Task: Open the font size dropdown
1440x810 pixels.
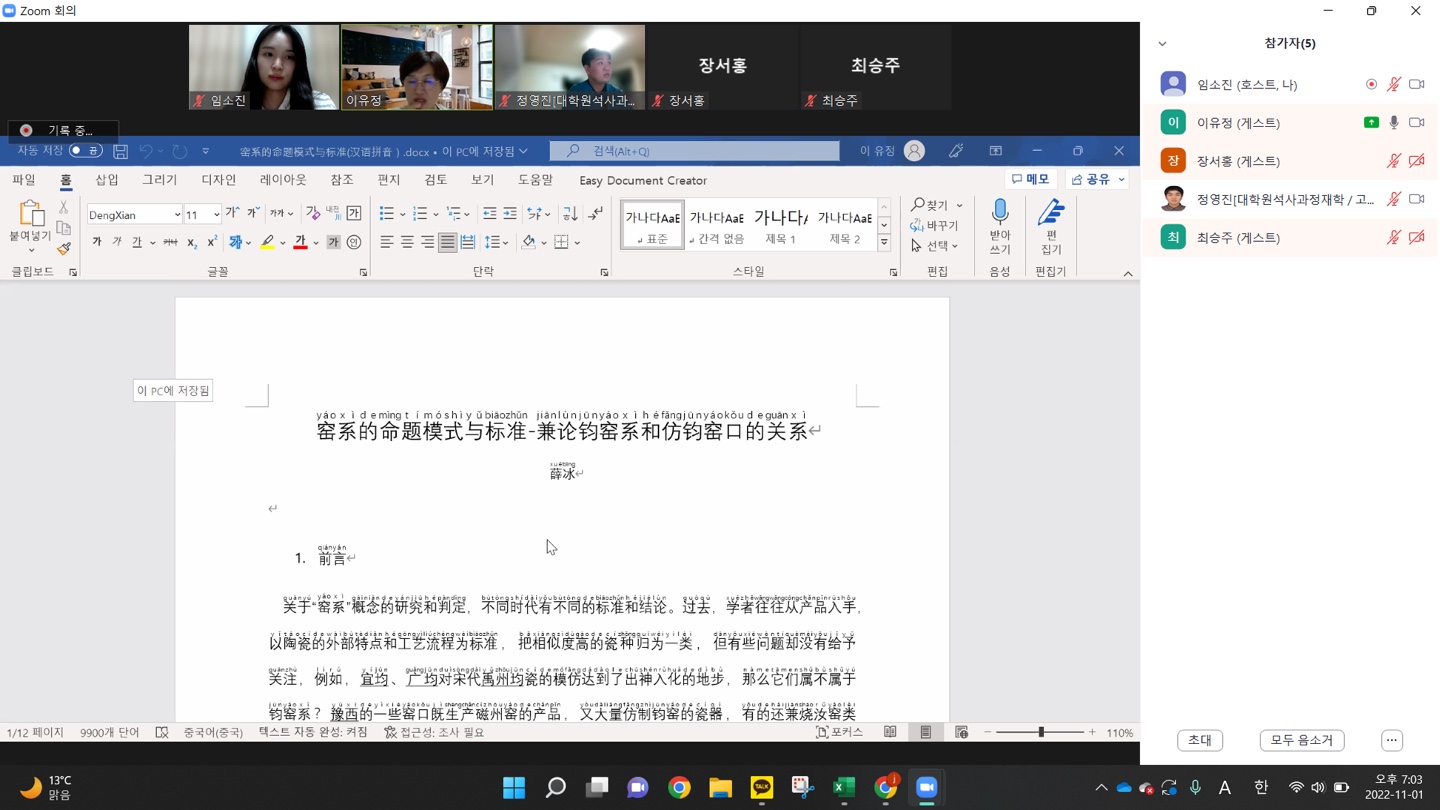Action: pyautogui.click(x=216, y=215)
